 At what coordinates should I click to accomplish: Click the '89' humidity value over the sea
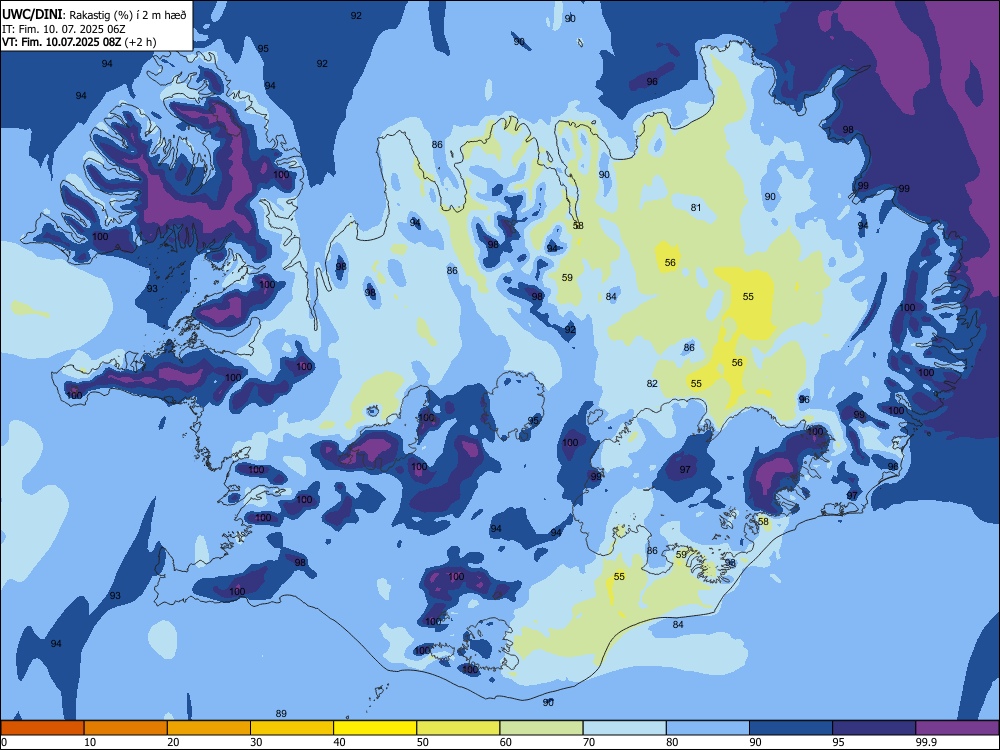[x=281, y=714]
